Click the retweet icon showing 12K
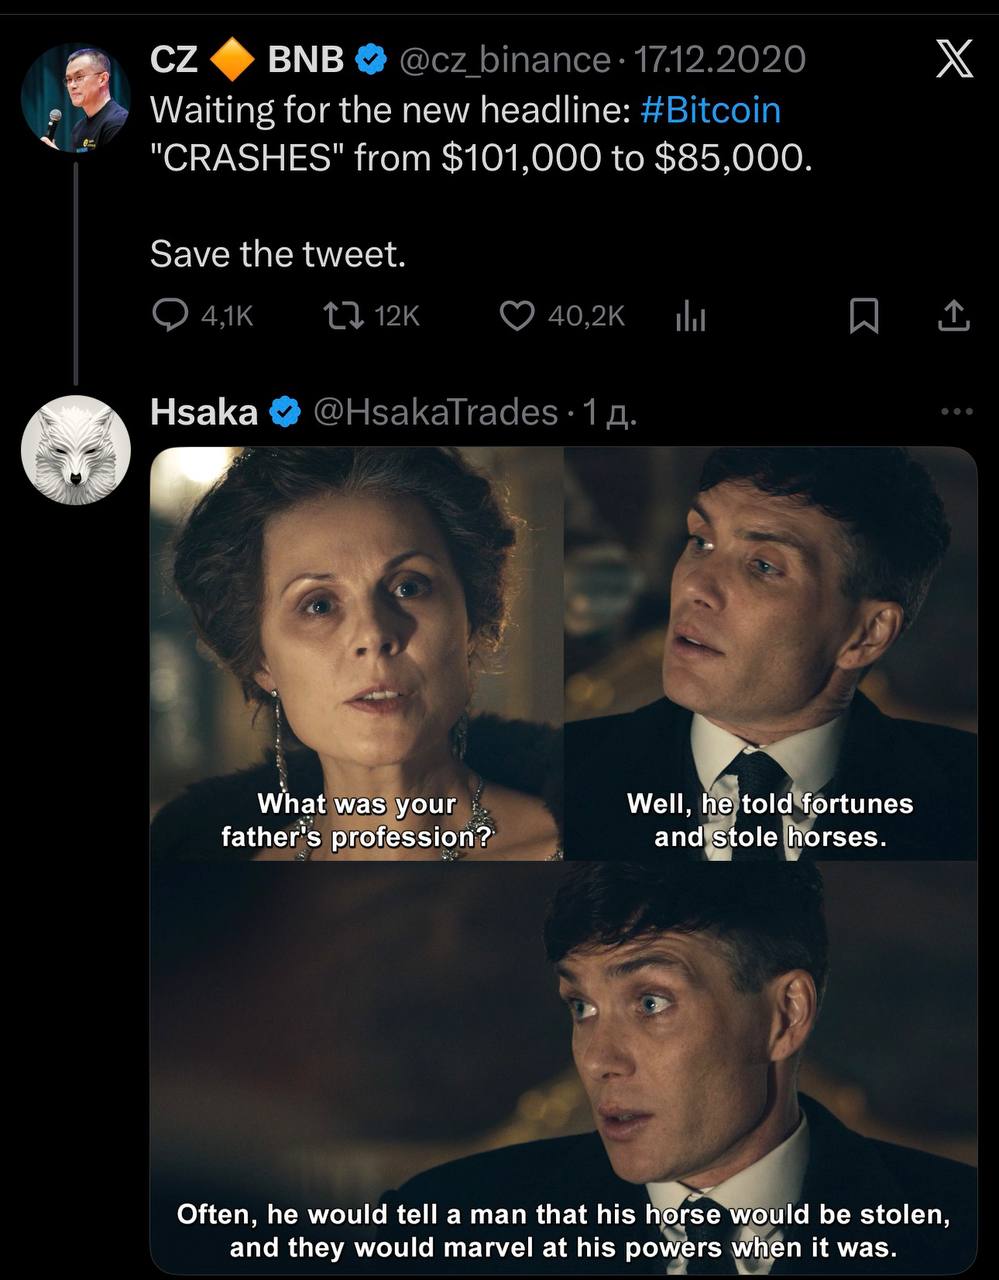999x1280 pixels. [x=343, y=316]
